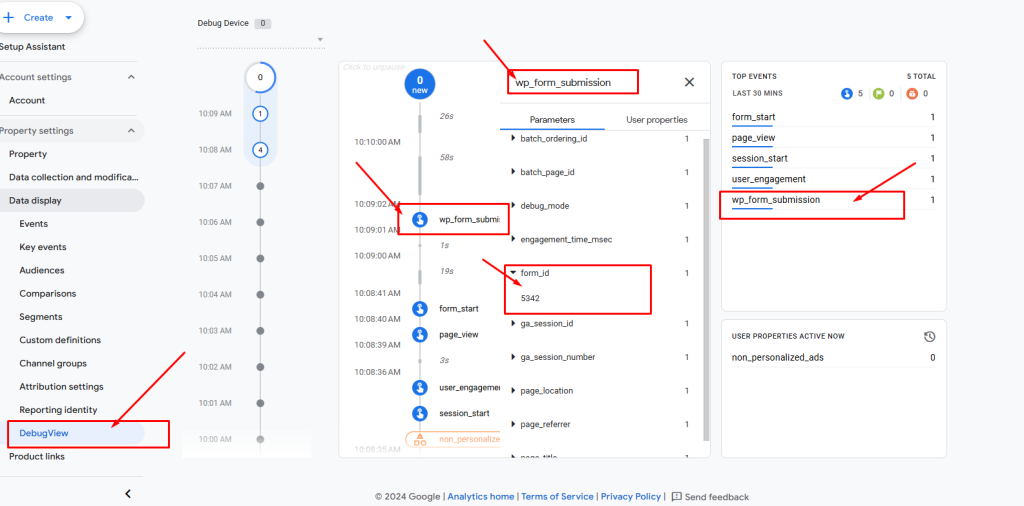The height and width of the screenshot is (506, 1024).
Task: Expand the page_referrer parameter
Action: (x=513, y=424)
